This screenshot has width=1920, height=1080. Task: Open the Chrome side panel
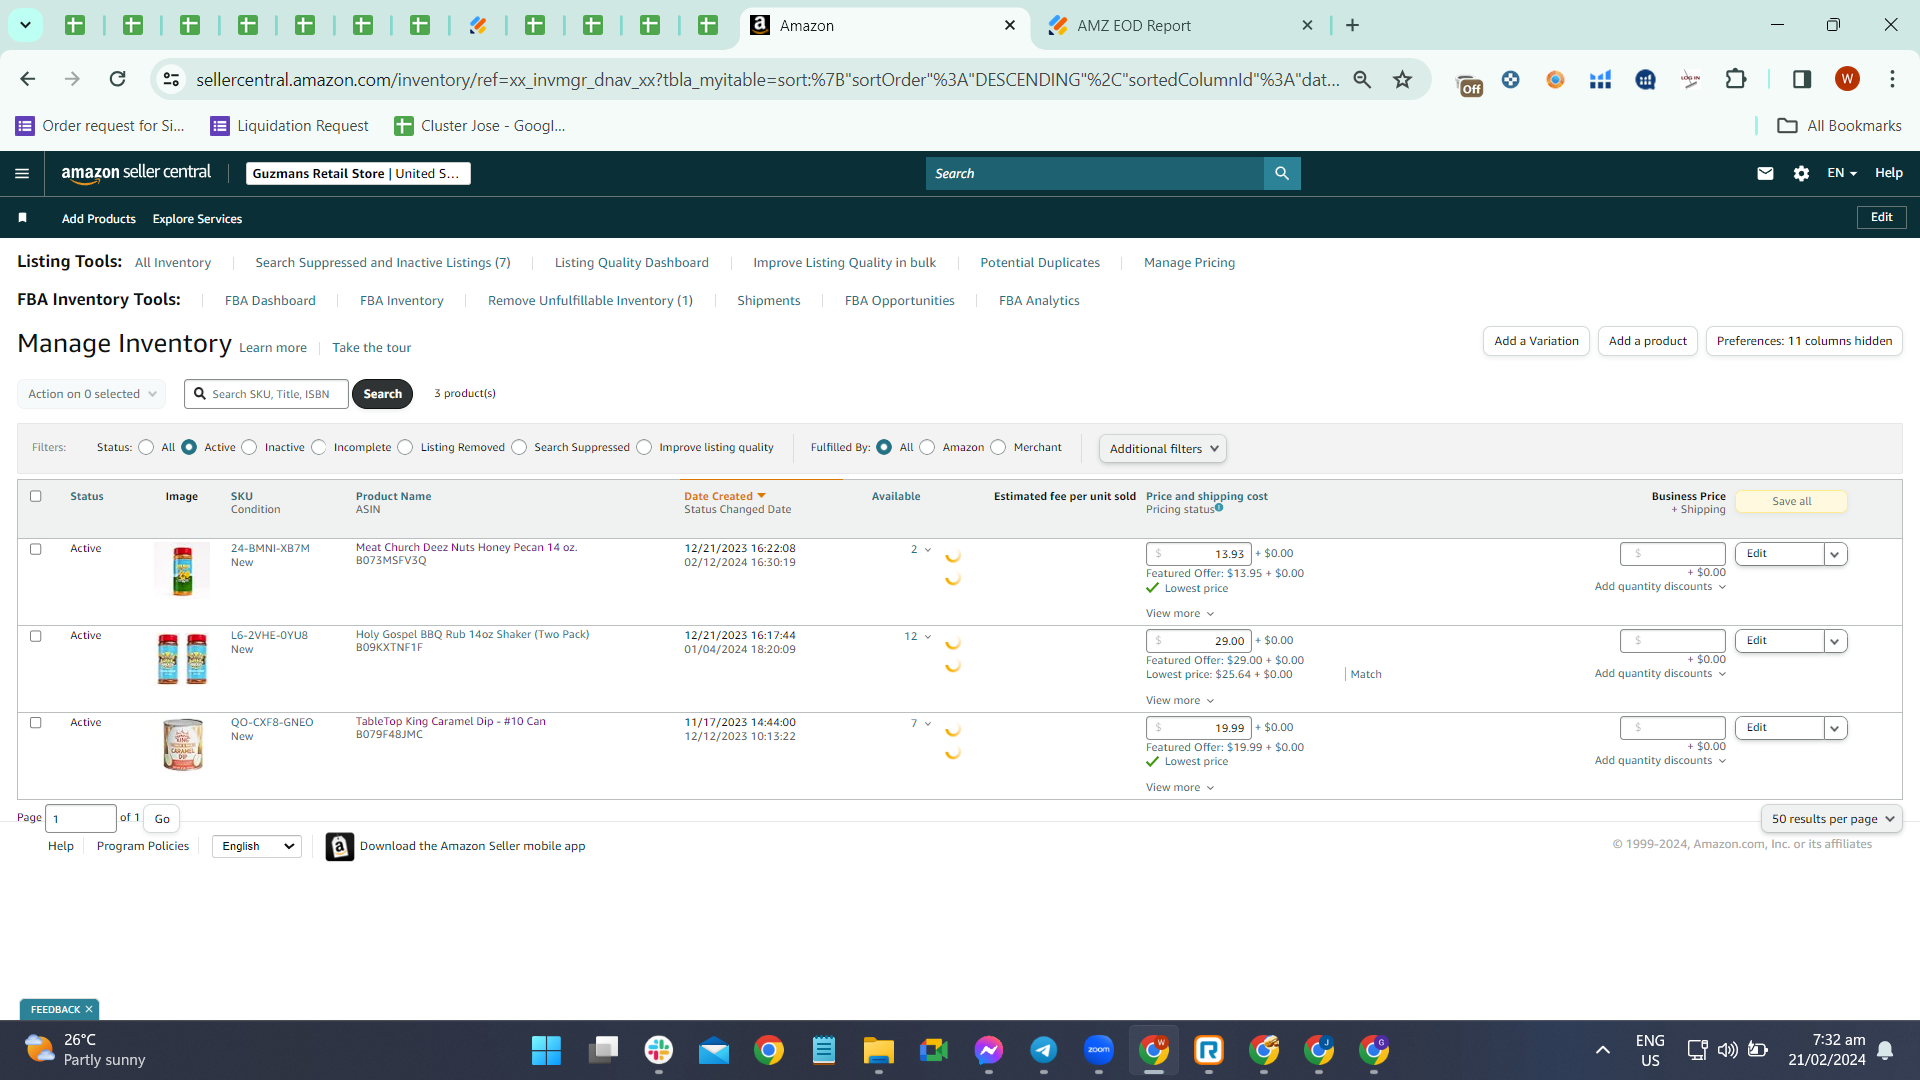pyautogui.click(x=1802, y=79)
